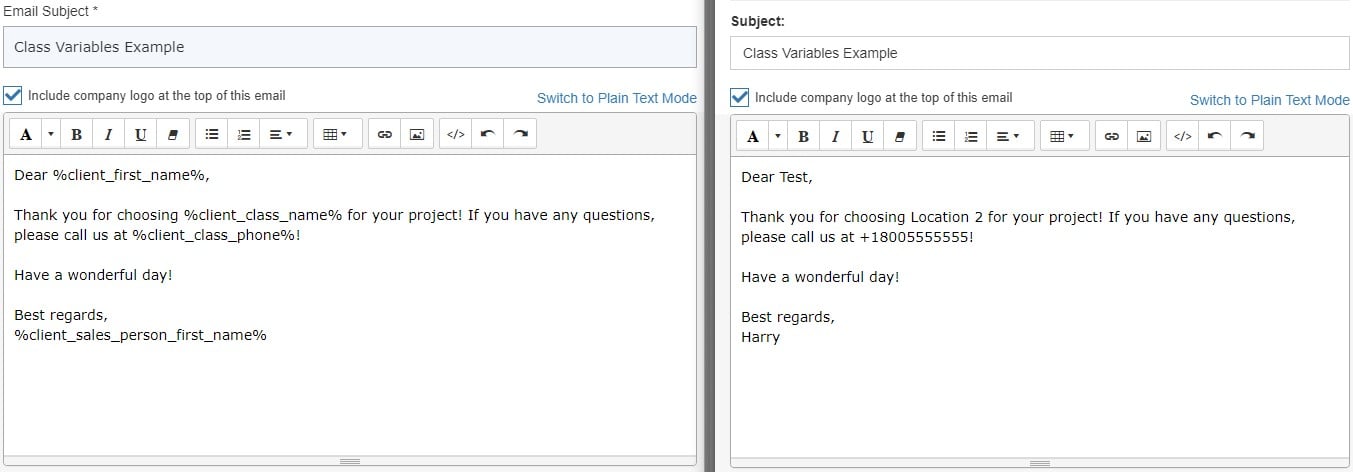The image size is (1353, 472).
Task: Toggle bold in the left editor toolbar
Action: pyautogui.click(x=76, y=135)
